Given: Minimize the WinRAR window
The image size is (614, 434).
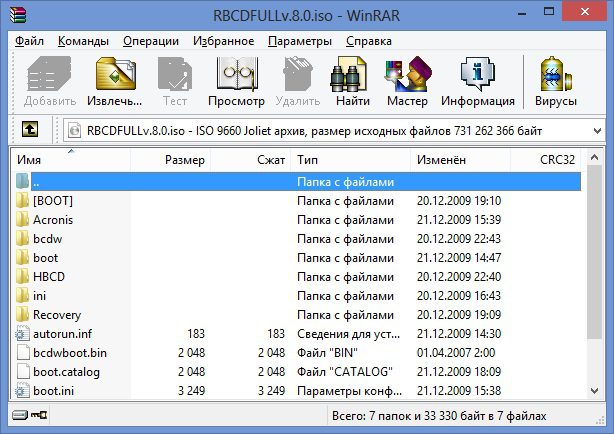Looking at the screenshot, I should pyautogui.click(x=522, y=13).
